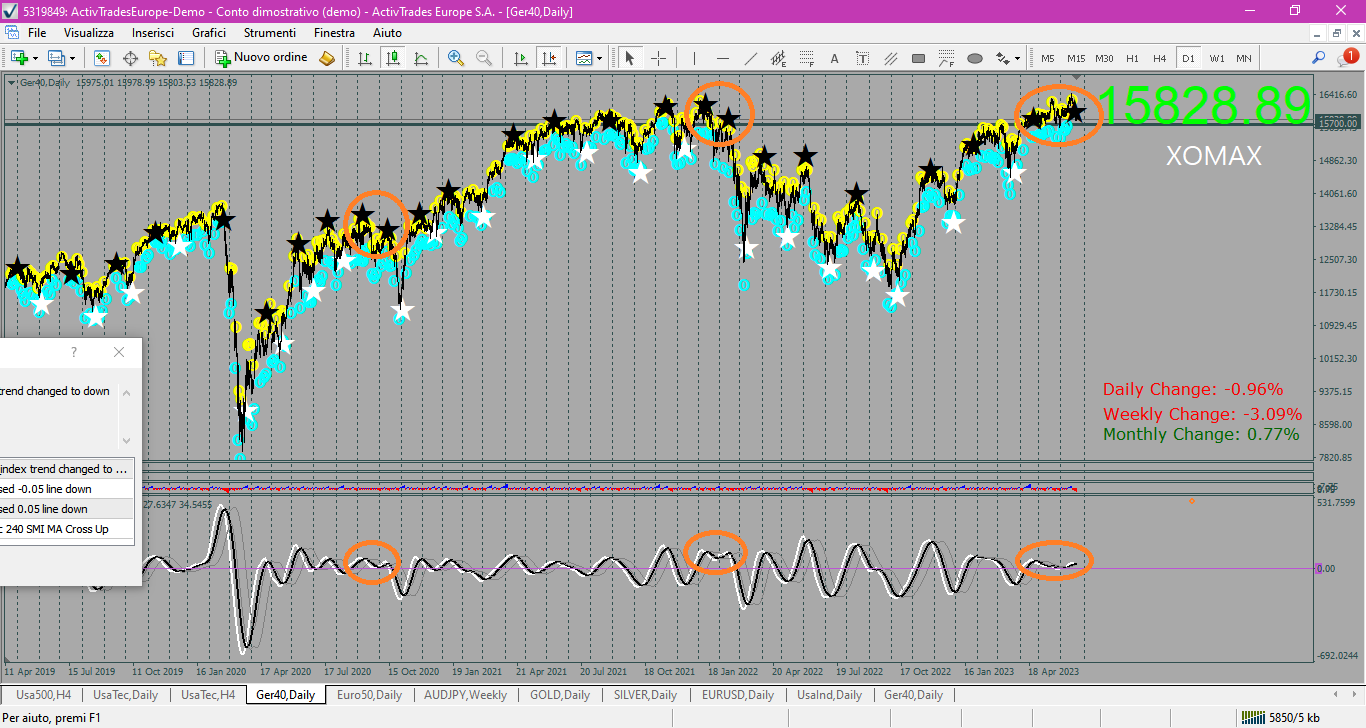This screenshot has width=1366, height=728.
Task: Select the 240 SMI MA Cross Up row
Action: 67,529
